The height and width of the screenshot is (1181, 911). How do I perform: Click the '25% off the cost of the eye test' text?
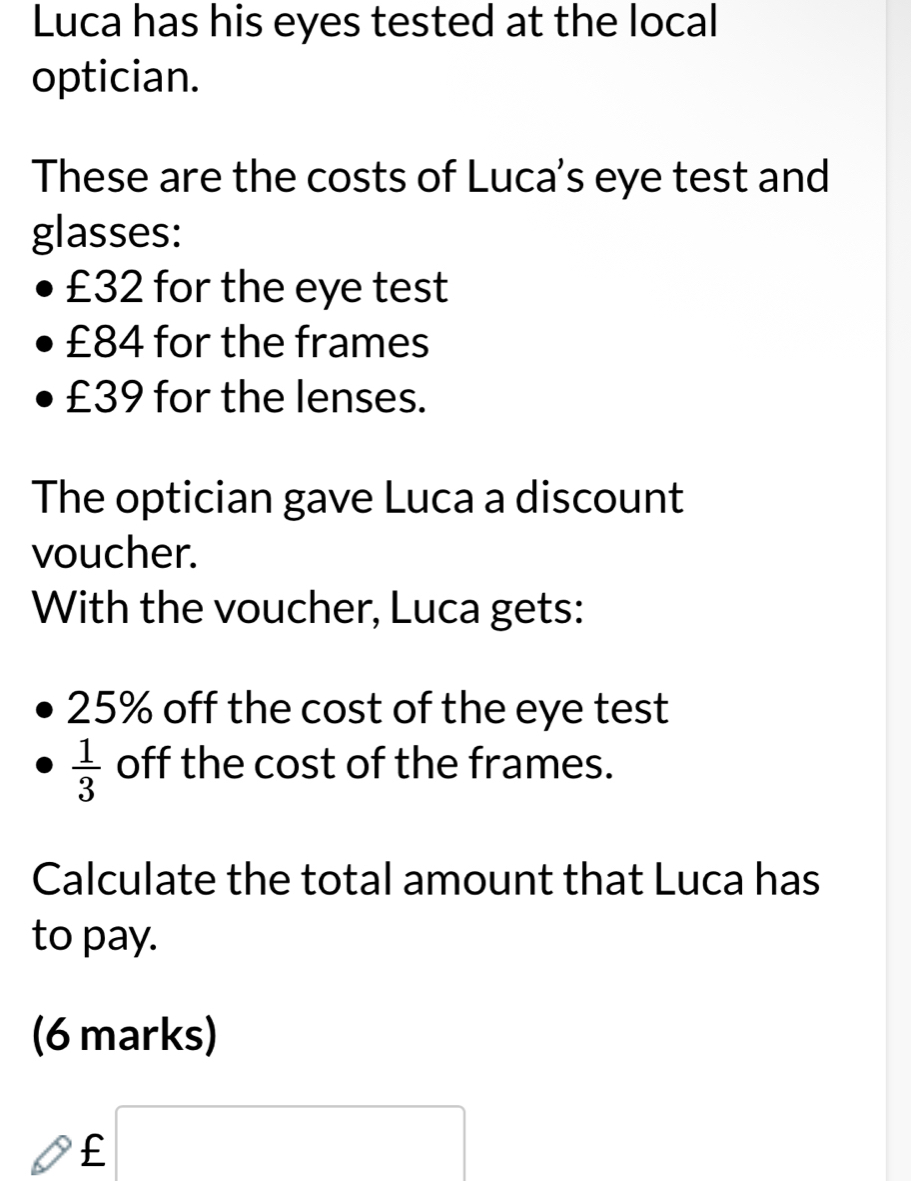coord(367,708)
